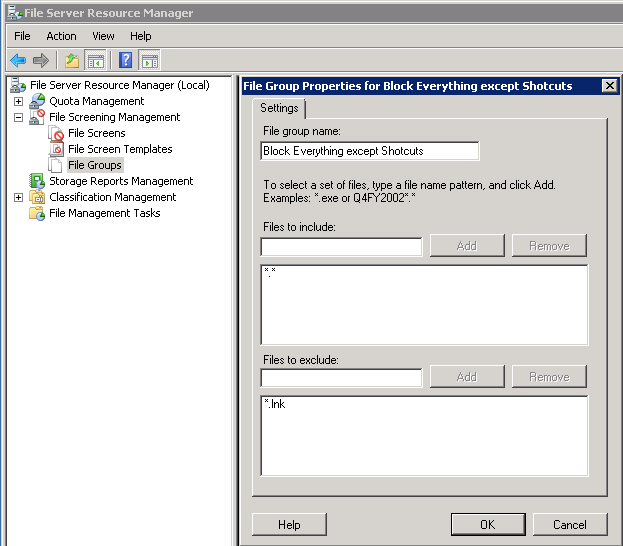Click the Back arrow toolbar icon

[x=18, y=60]
